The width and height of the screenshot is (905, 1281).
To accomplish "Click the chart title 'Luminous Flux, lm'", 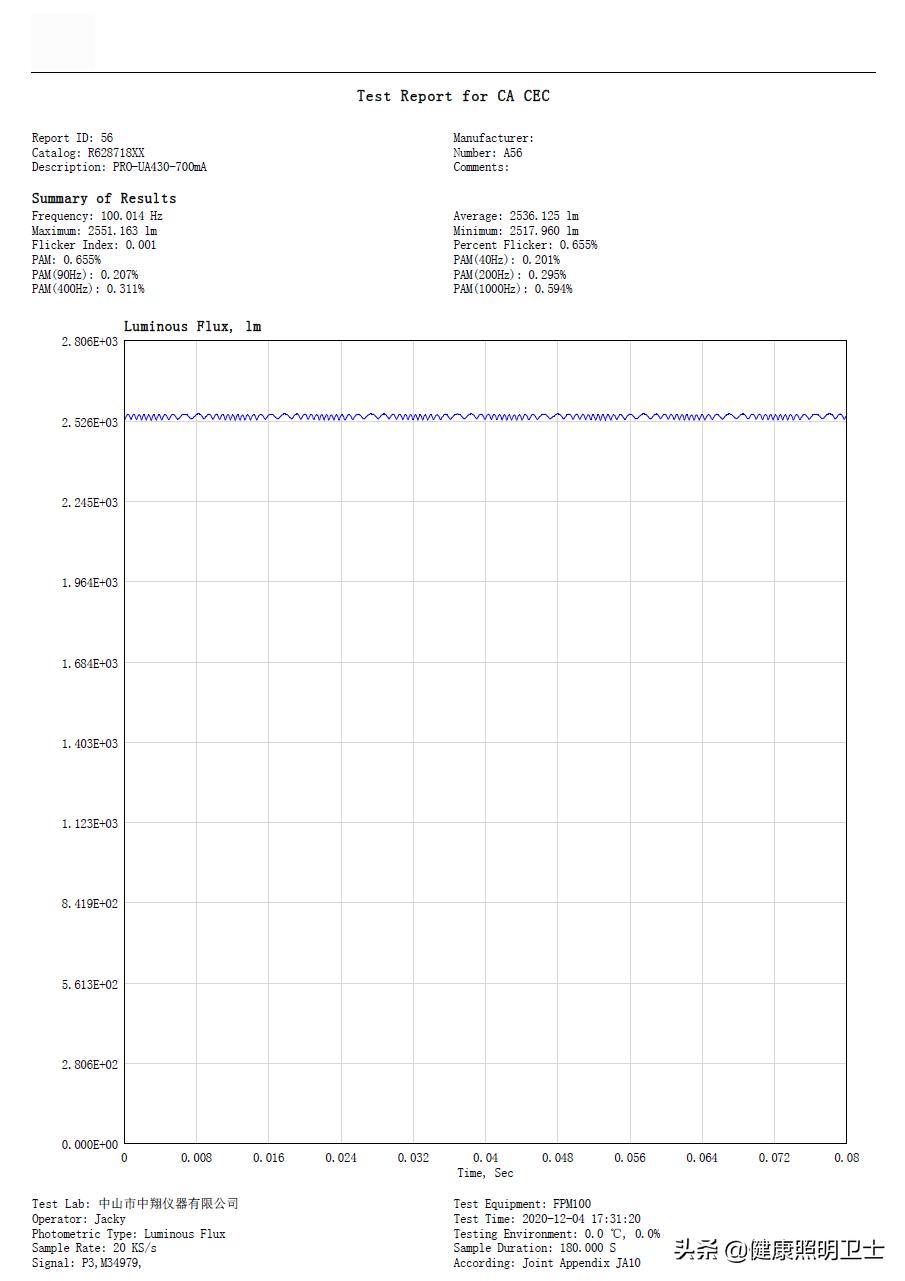I will click(192, 327).
